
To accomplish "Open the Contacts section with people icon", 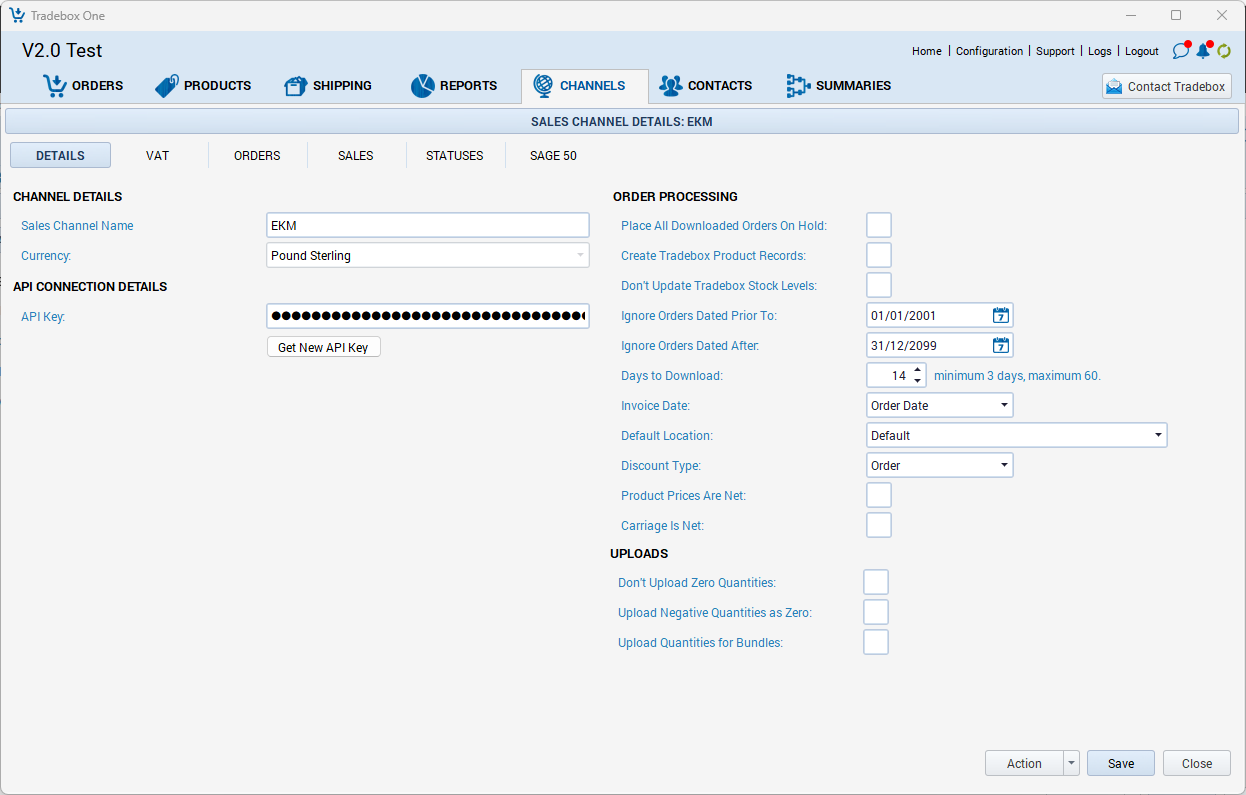I will pyautogui.click(x=705, y=86).
